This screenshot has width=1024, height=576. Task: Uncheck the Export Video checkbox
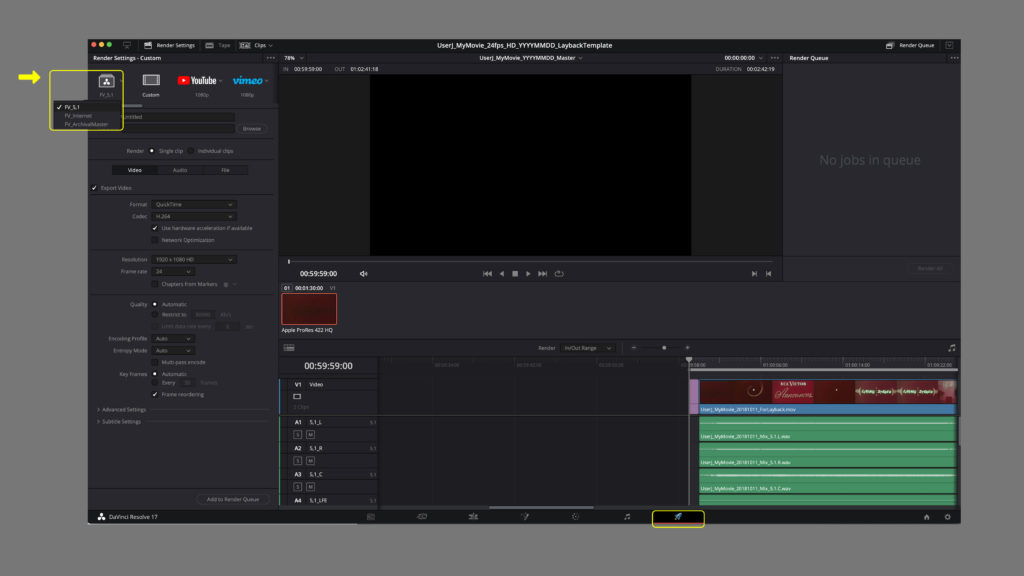[95, 188]
